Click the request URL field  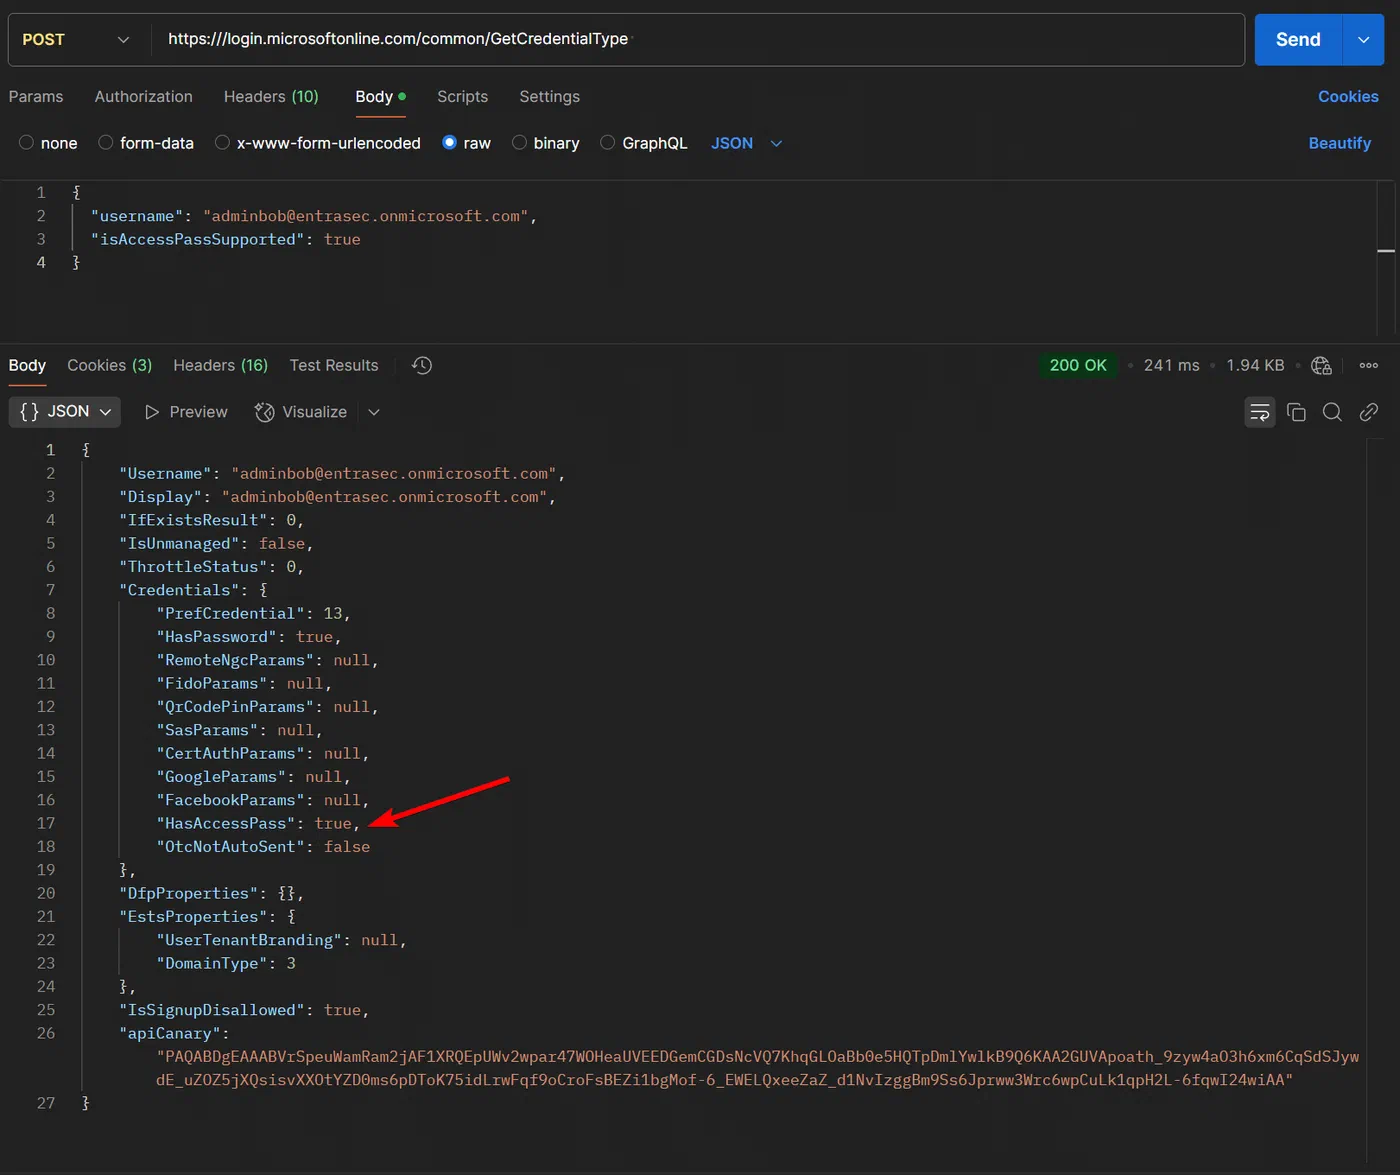pyautogui.click(x=698, y=39)
